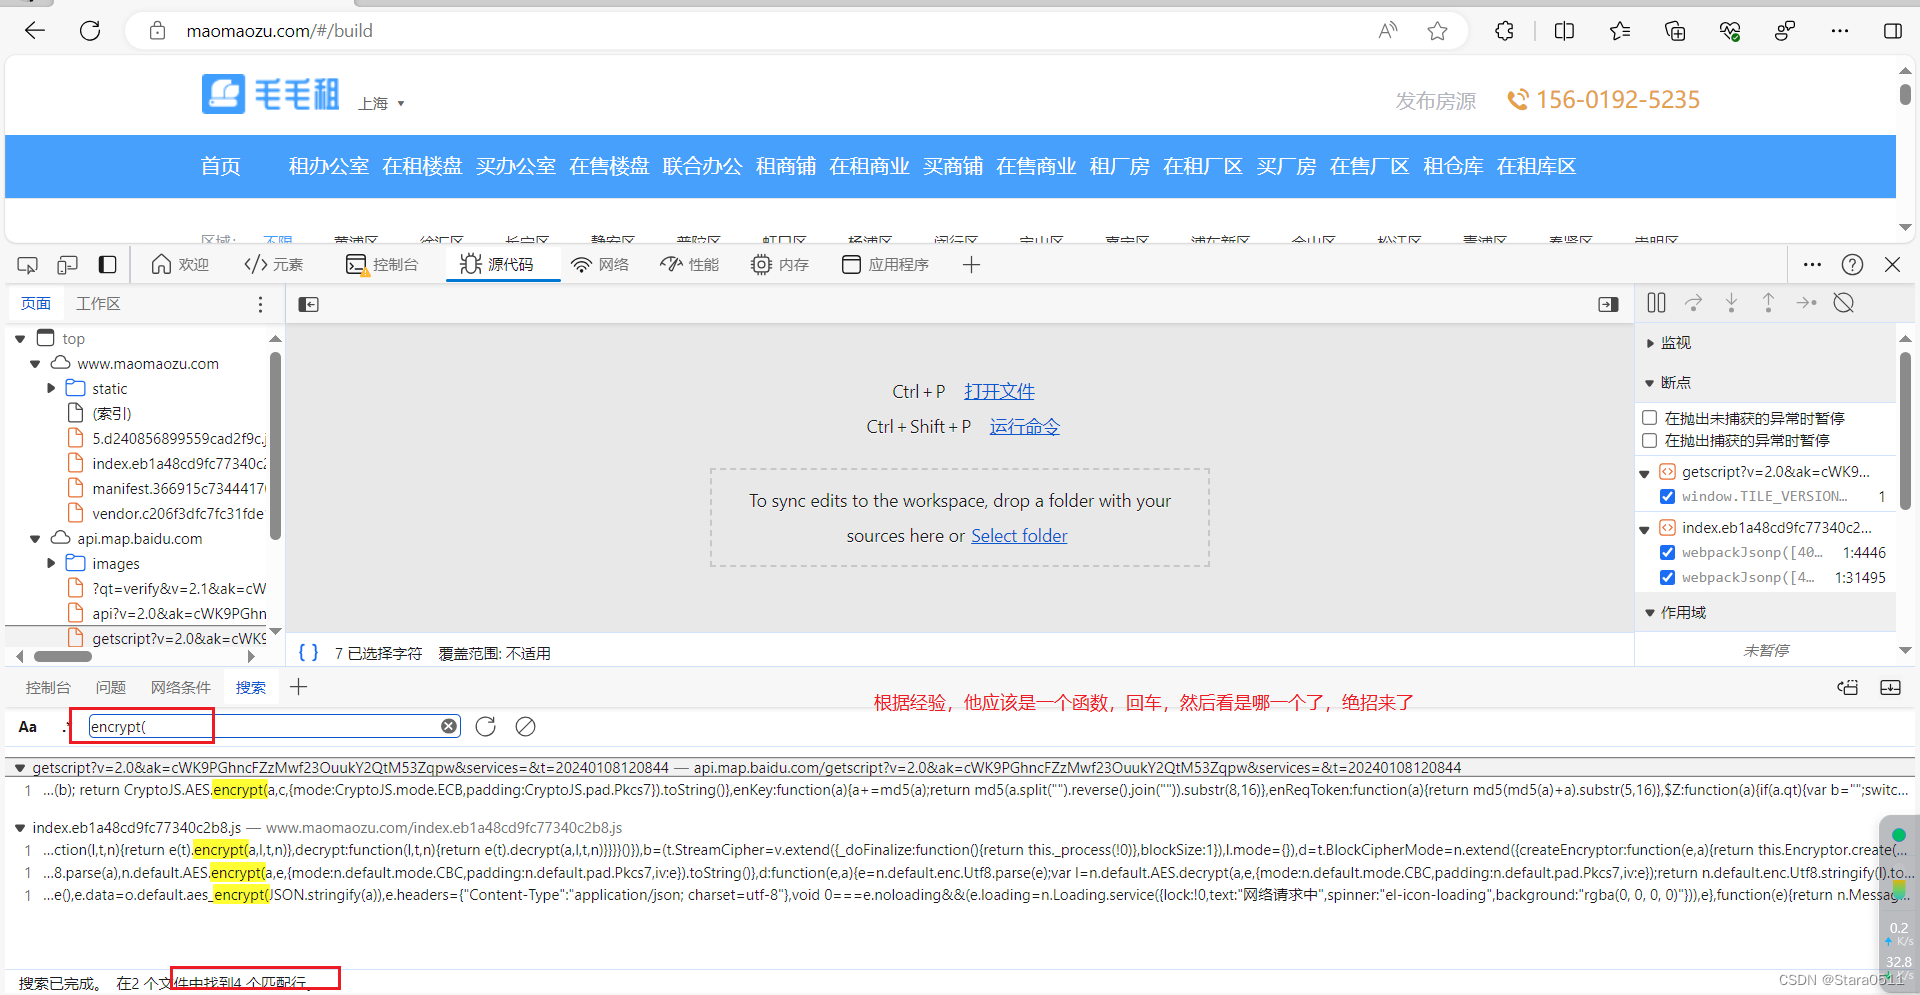The width and height of the screenshot is (1920, 995).
Task: Toggle pause on caught exceptions checkbox
Action: pos(1650,440)
